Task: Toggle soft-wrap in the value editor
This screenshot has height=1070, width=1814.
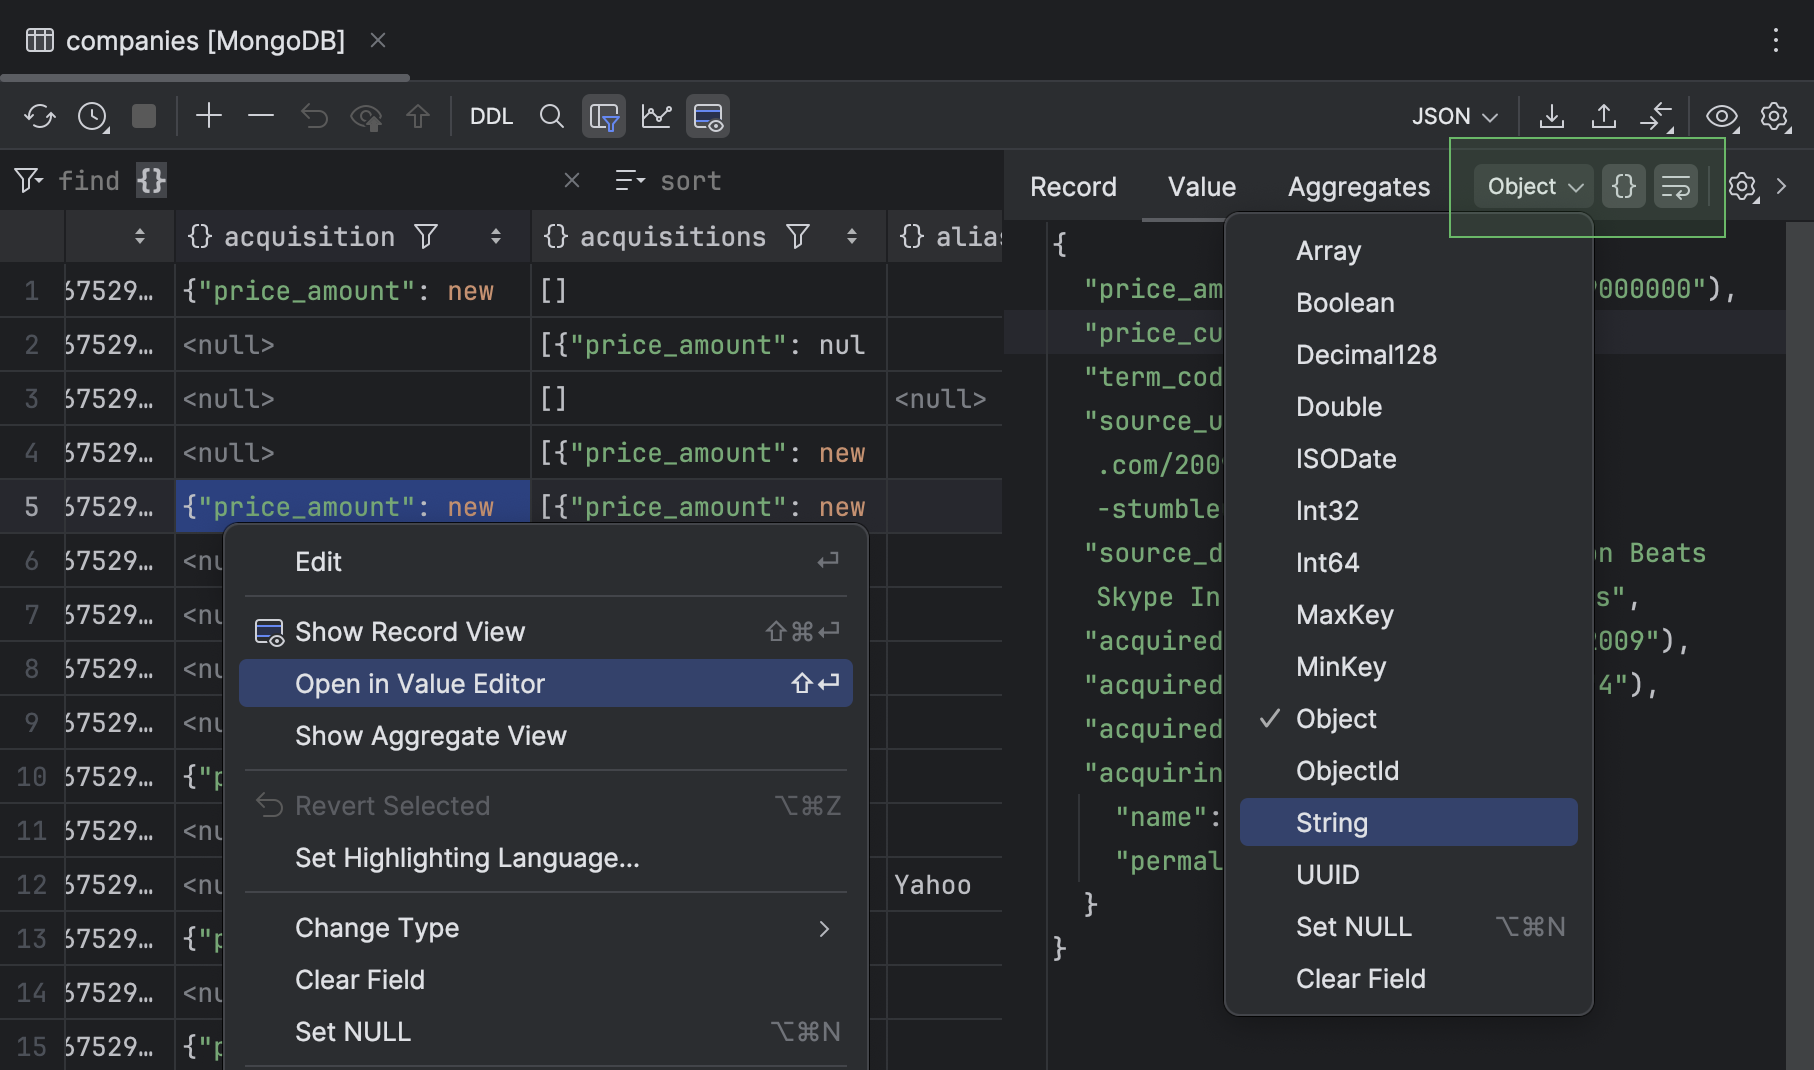Action: pyautogui.click(x=1676, y=186)
